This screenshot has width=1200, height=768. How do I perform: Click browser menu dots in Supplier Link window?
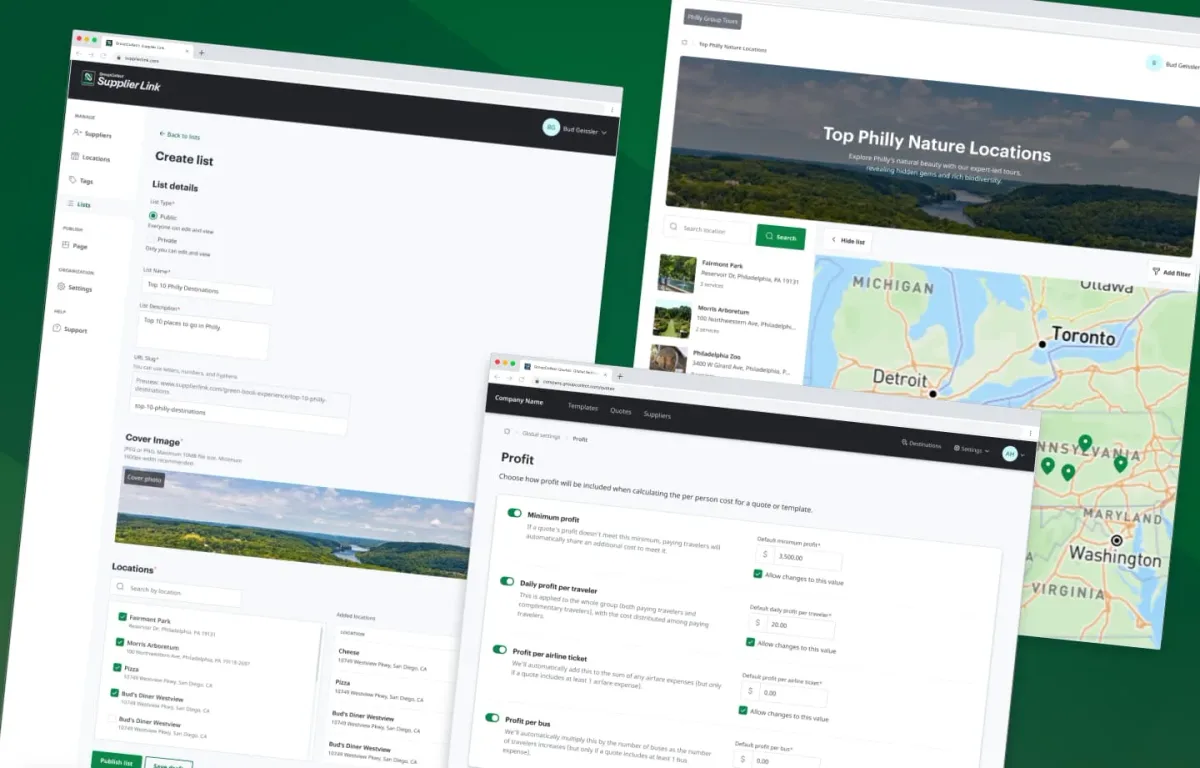point(612,109)
